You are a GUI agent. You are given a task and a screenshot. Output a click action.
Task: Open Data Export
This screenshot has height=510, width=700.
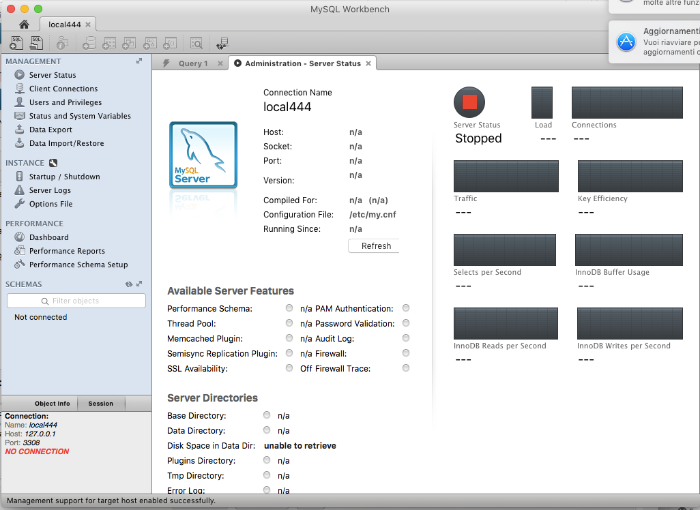click(50, 130)
